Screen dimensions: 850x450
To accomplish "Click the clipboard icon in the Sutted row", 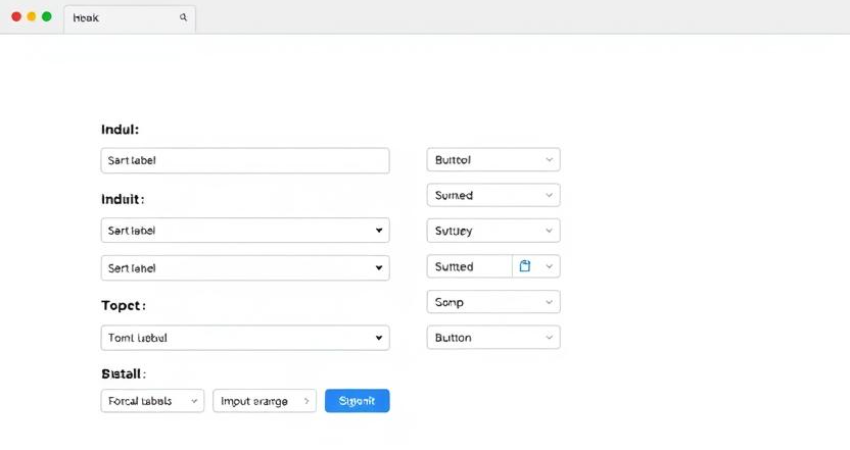I will (x=525, y=267).
